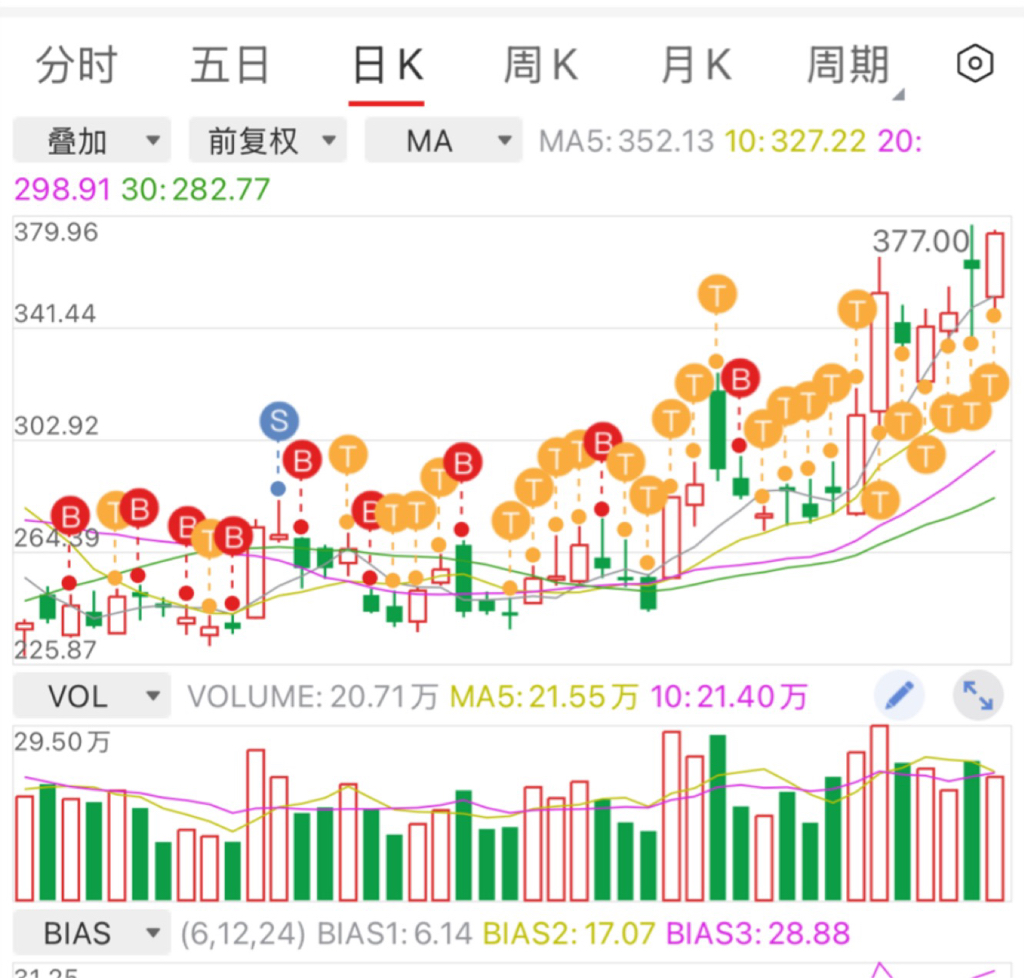Screen dimensions: 1024x978
Task: Tap the T marker at the chart's highest point
Action: (717, 294)
